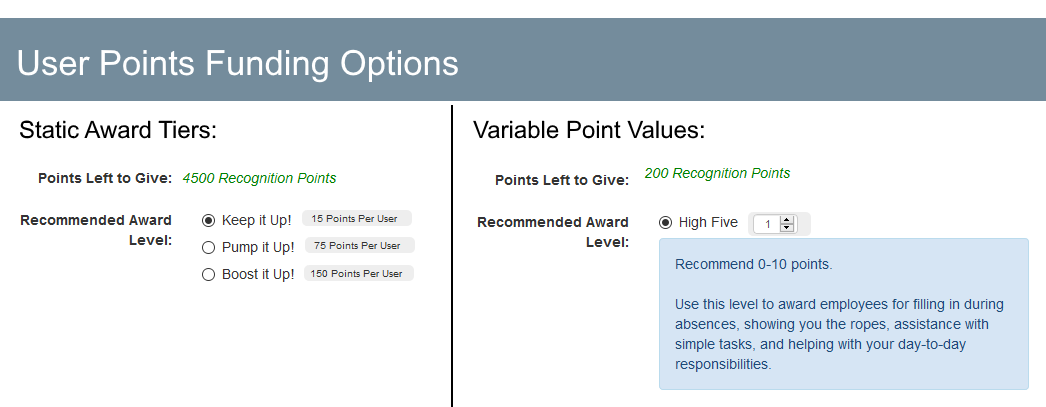Image resolution: width=1046 pixels, height=407 pixels.
Task: Decrease High Five points with down arrow
Action: click(787, 228)
